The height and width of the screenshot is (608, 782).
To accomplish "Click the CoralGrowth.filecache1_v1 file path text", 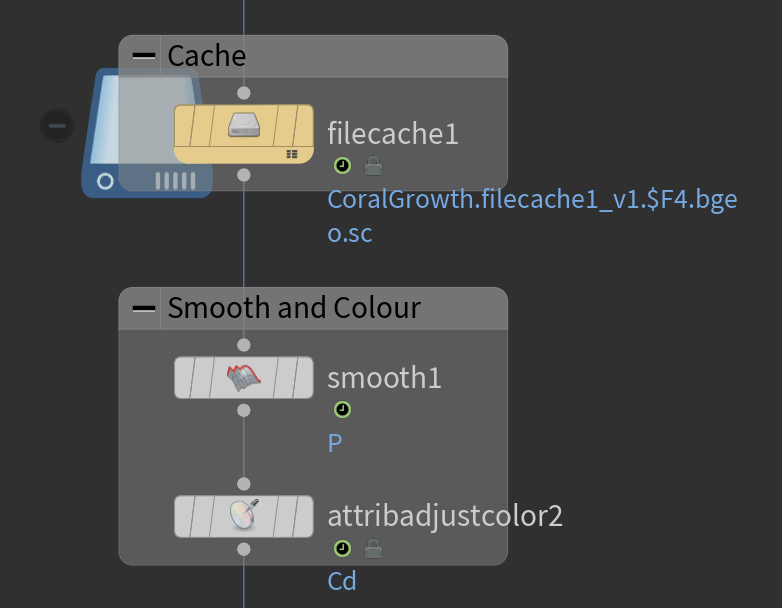I will [x=531, y=199].
